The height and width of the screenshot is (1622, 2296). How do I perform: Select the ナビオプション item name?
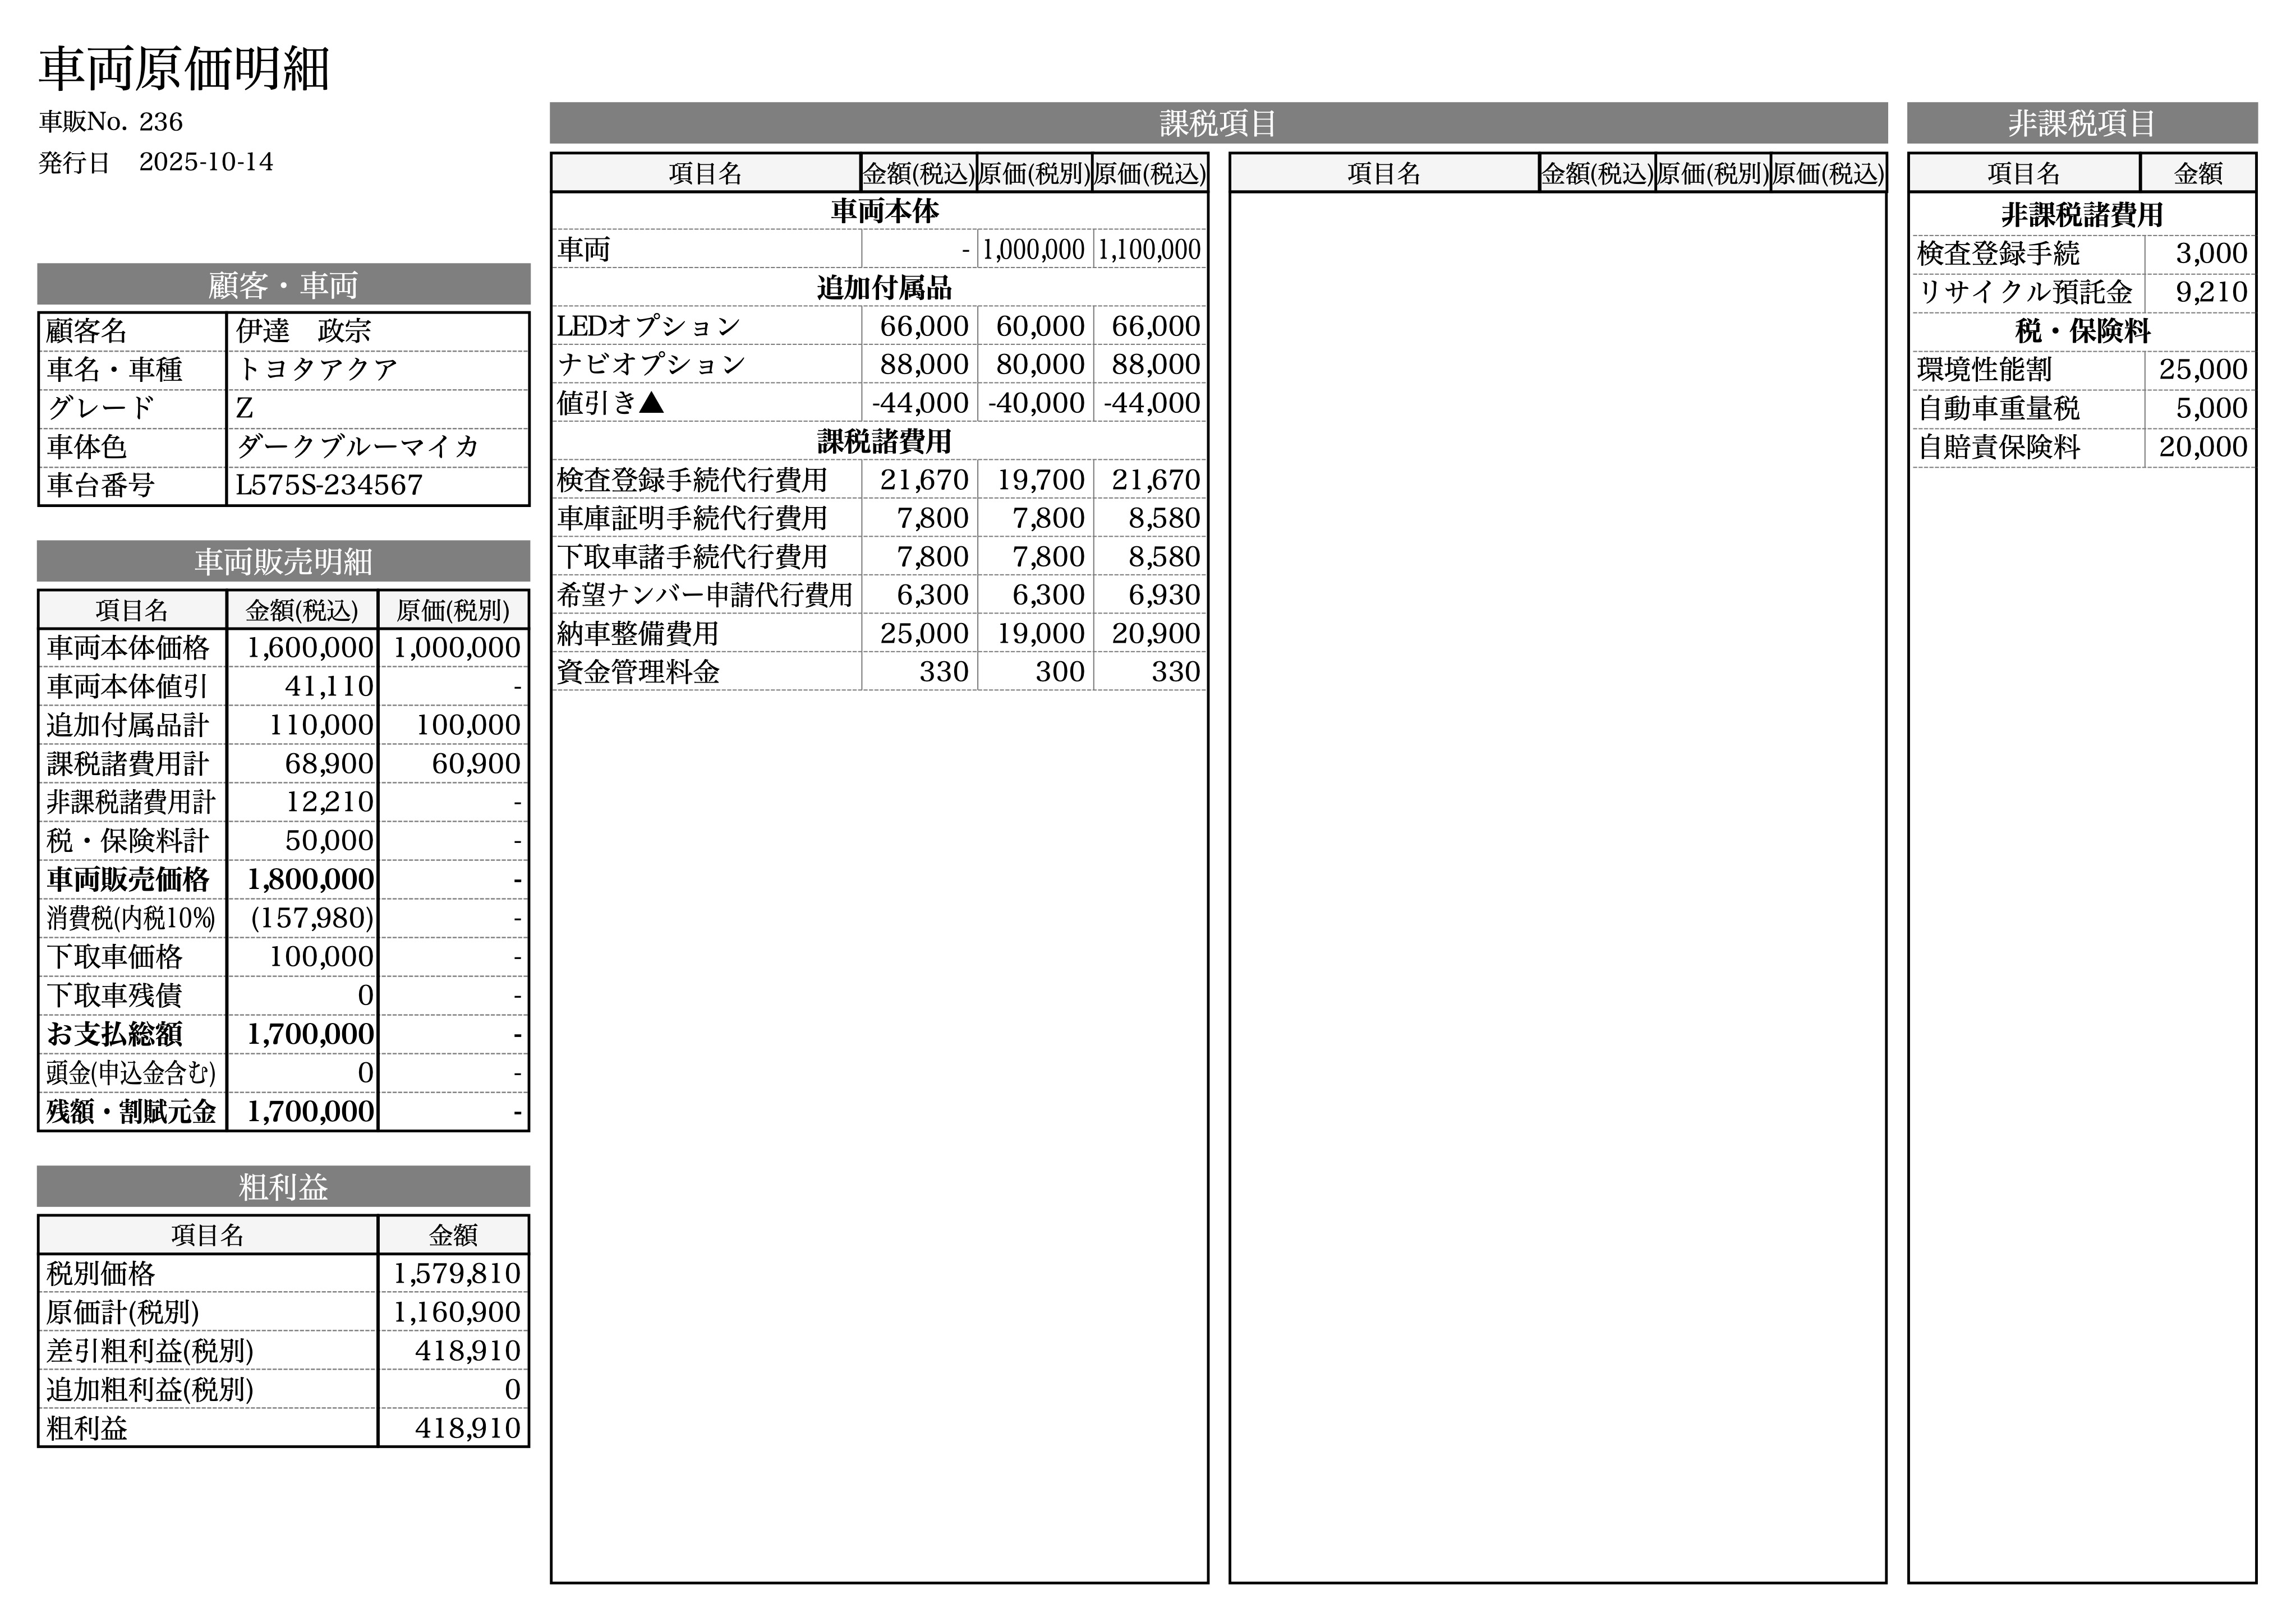tap(651, 364)
